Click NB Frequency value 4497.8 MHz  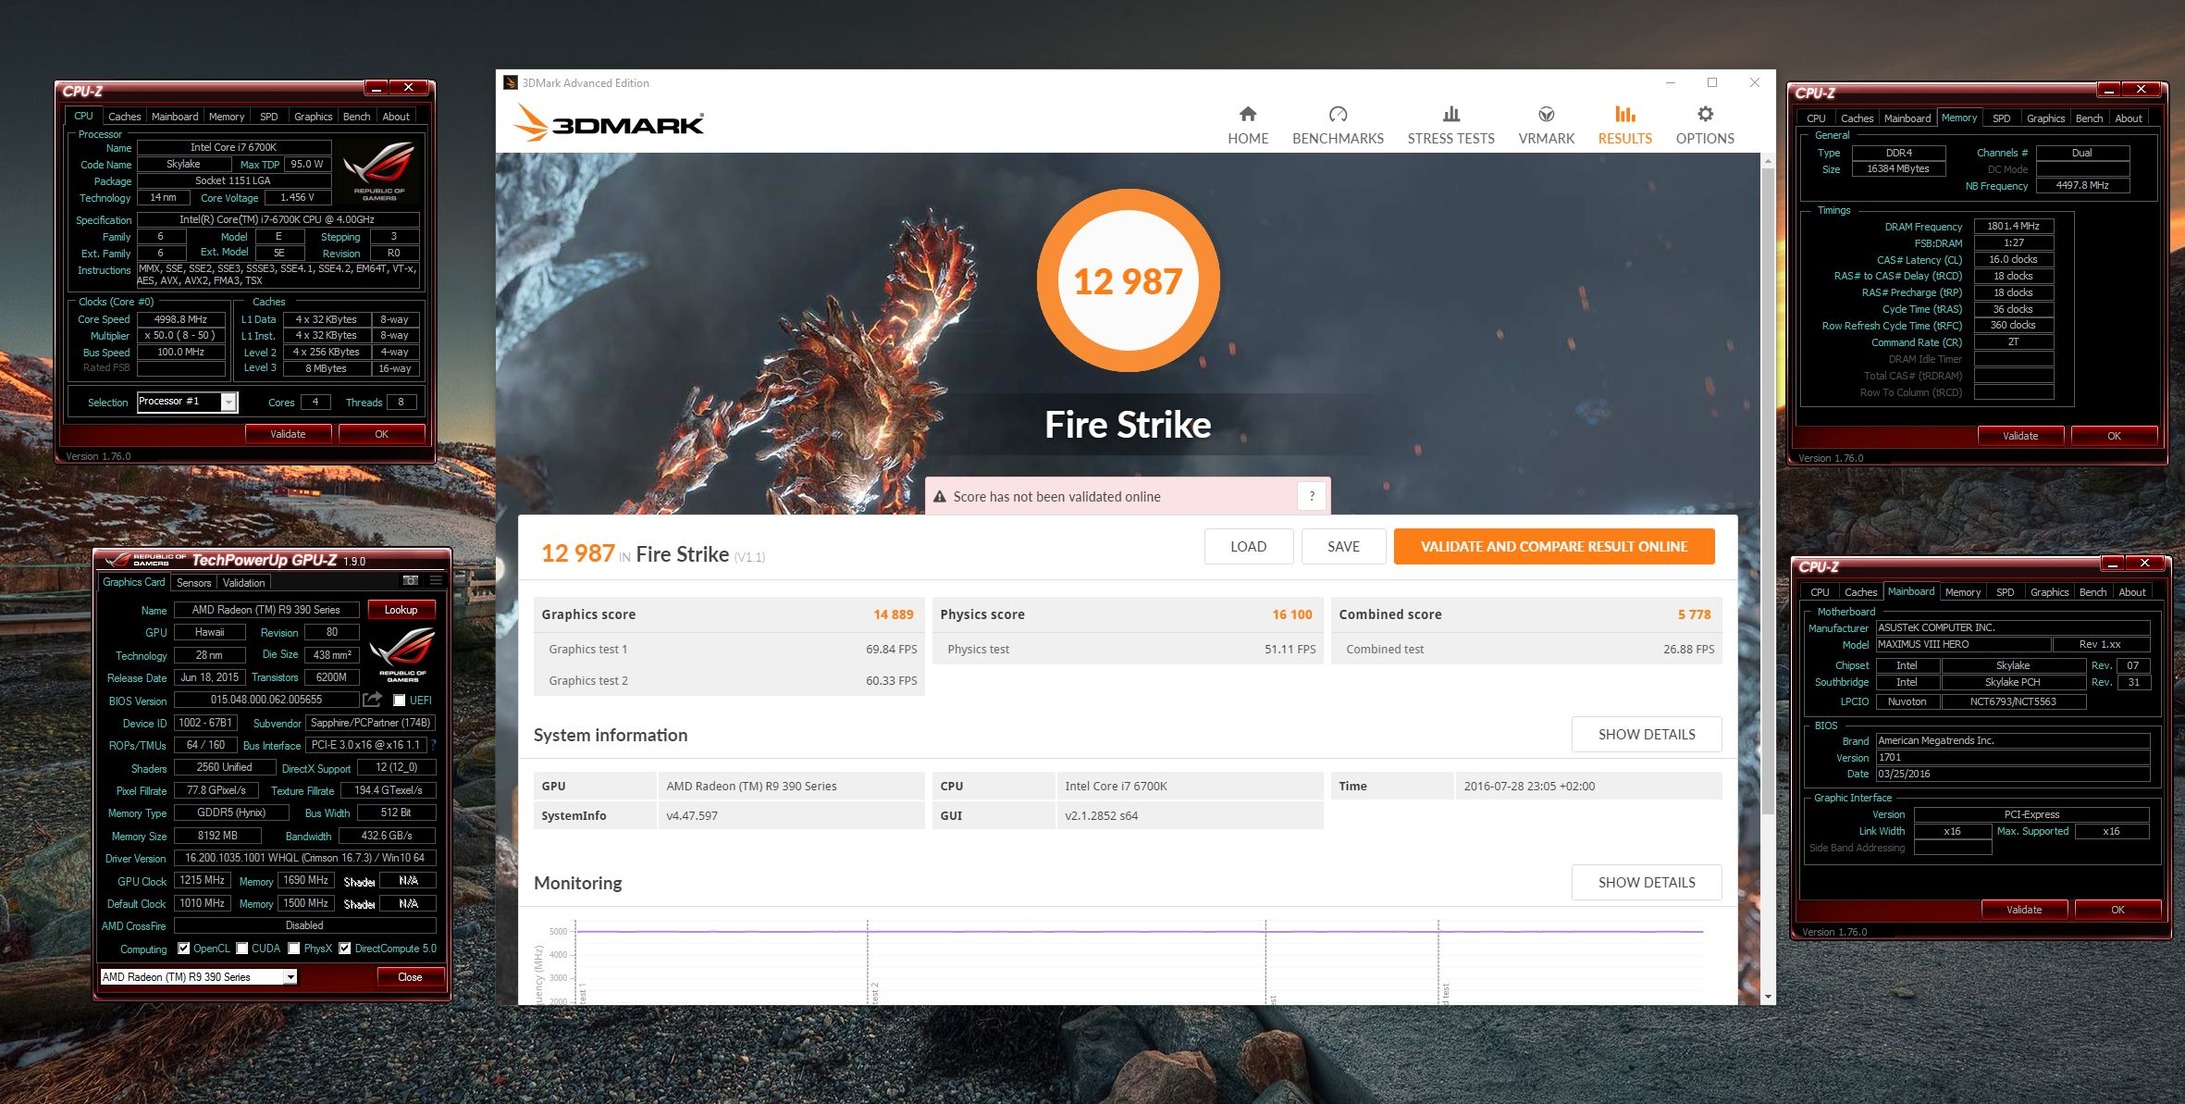(x=2082, y=185)
